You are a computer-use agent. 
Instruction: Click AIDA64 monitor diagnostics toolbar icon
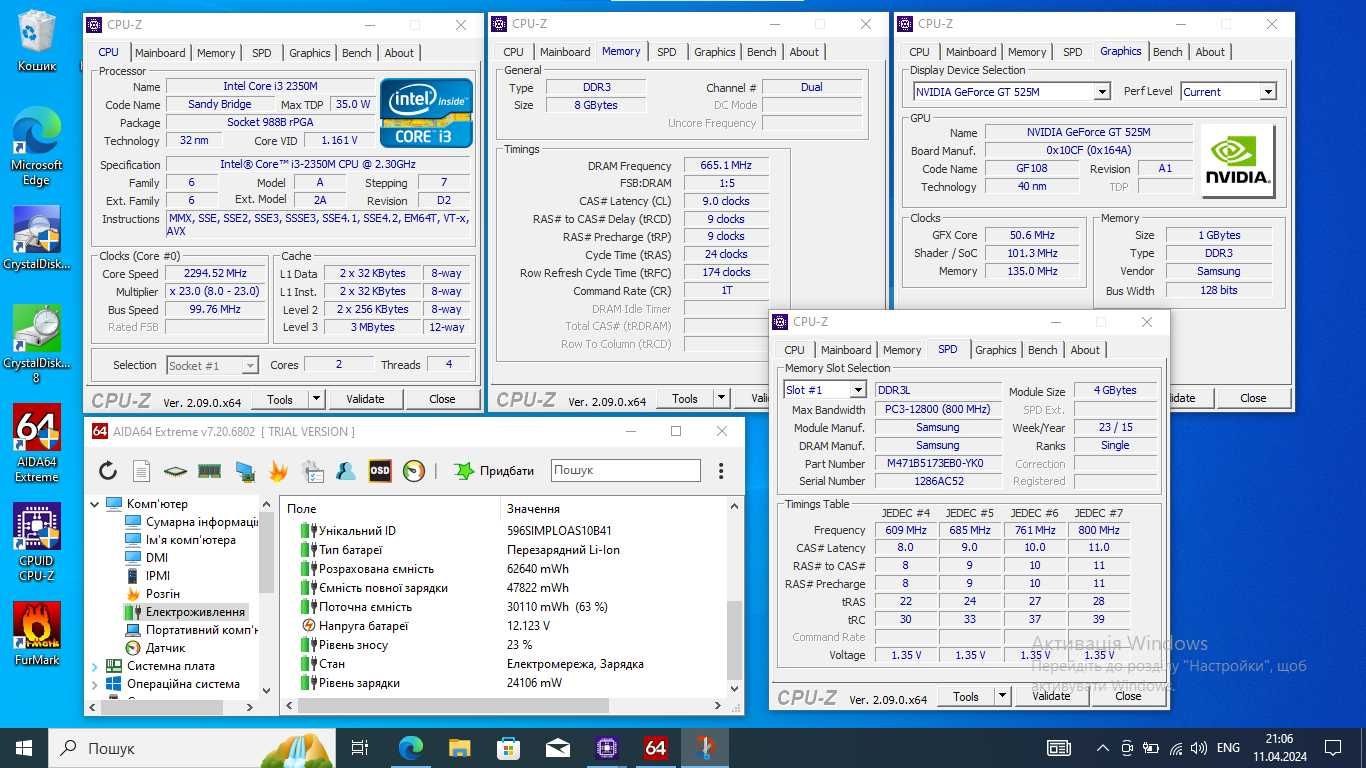tap(244, 471)
